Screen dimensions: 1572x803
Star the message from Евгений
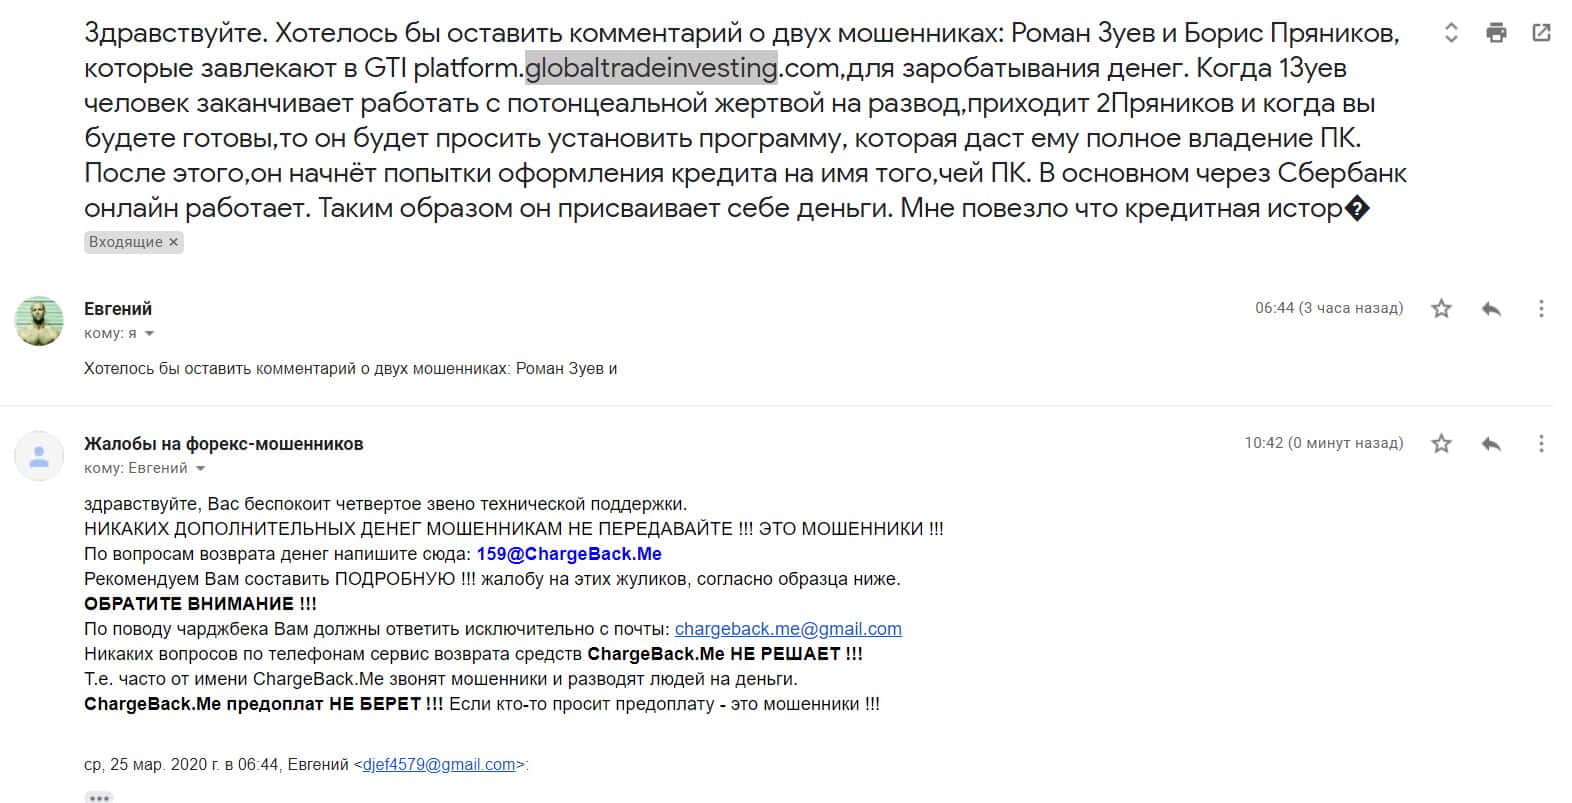[x=1441, y=308]
